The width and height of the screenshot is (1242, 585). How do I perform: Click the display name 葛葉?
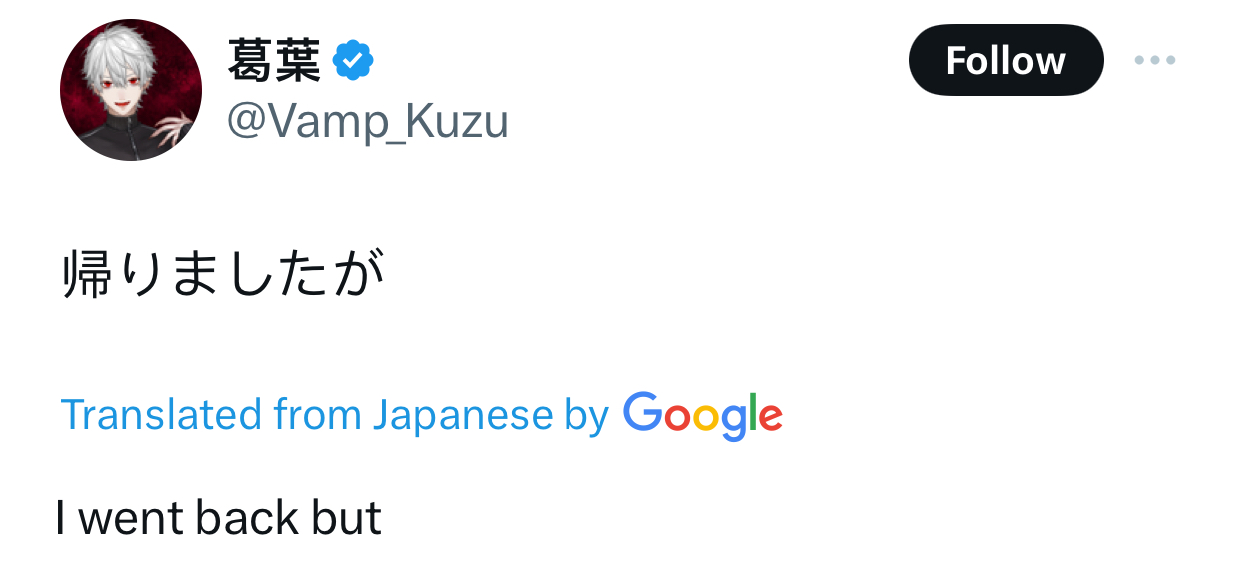pyautogui.click(x=274, y=62)
